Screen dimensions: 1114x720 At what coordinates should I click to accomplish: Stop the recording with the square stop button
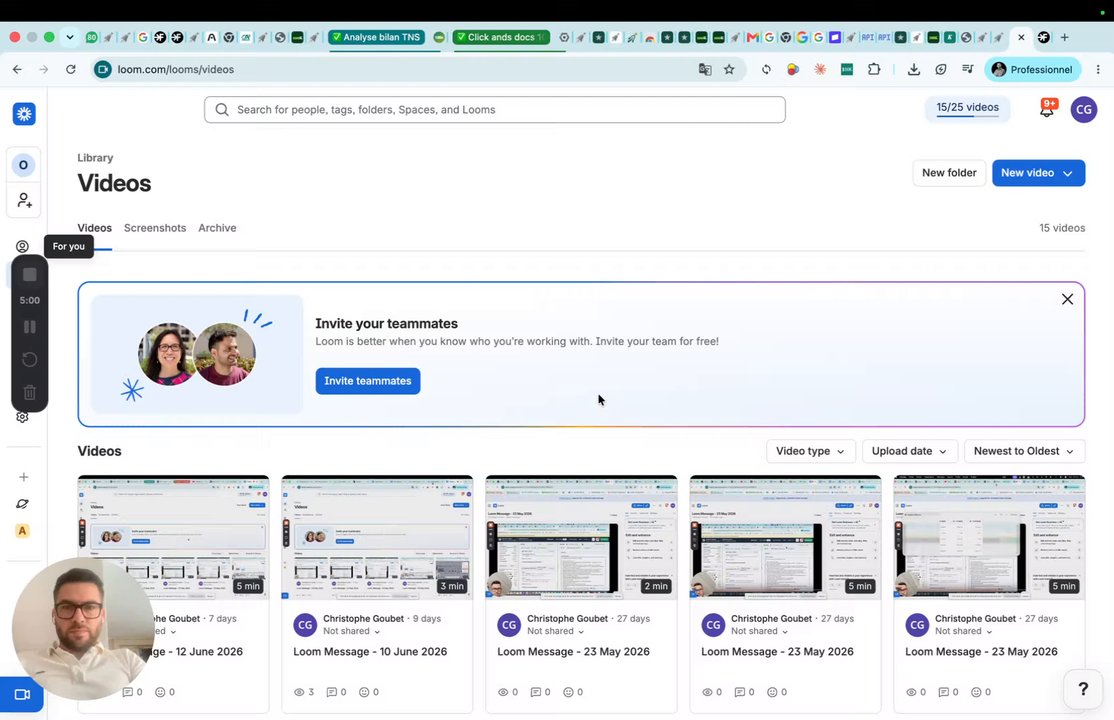coord(30,274)
